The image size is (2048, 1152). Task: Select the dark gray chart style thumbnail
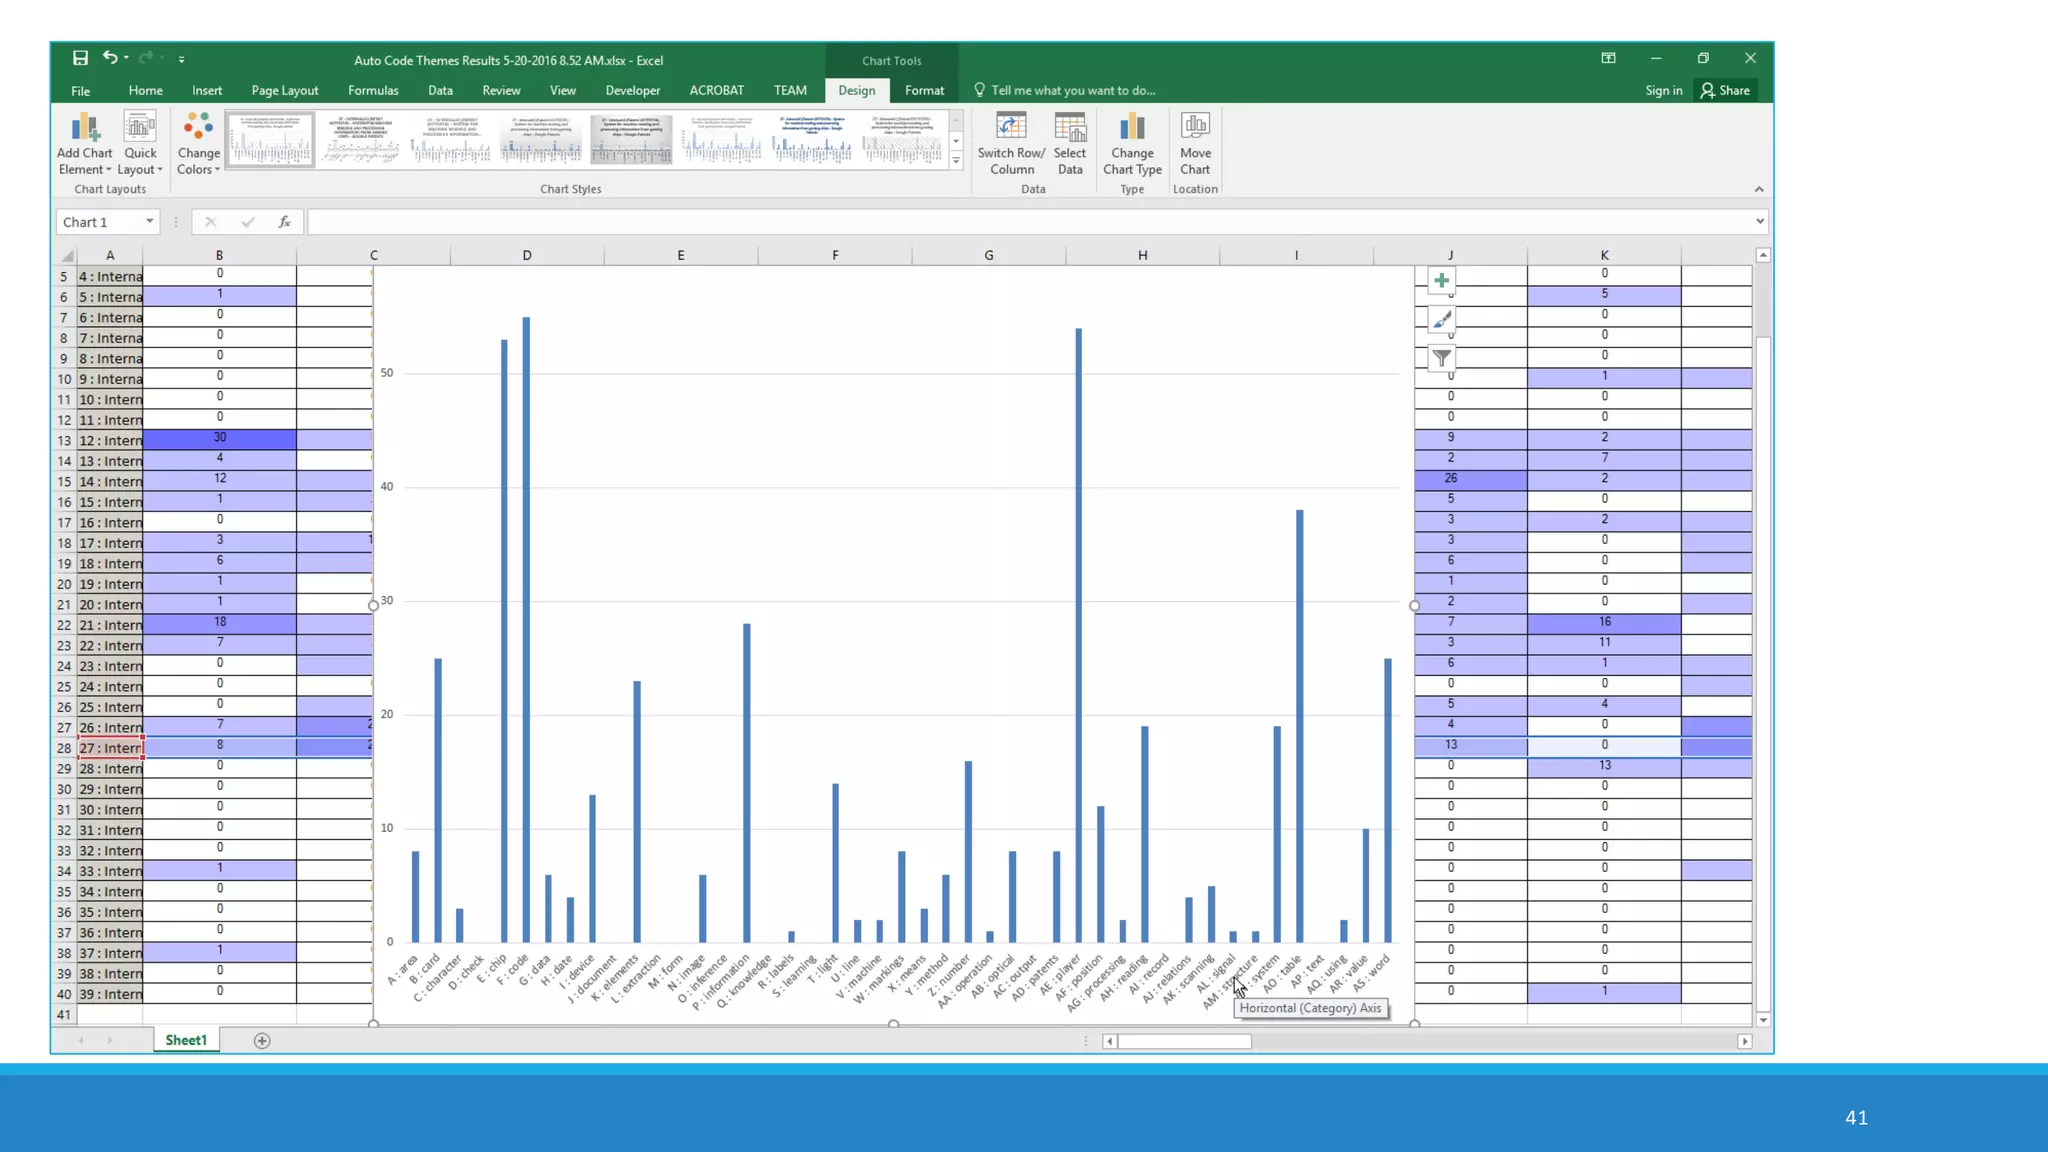631,139
